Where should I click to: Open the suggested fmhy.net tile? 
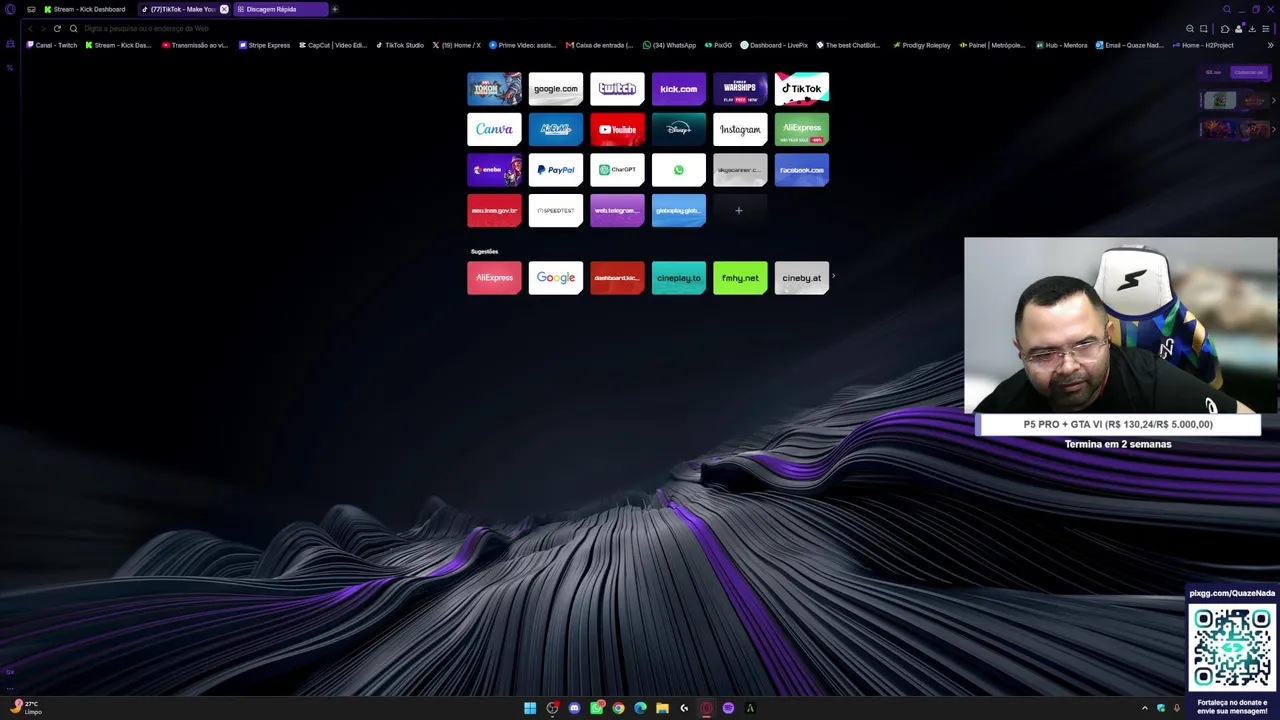tap(740, 278)
